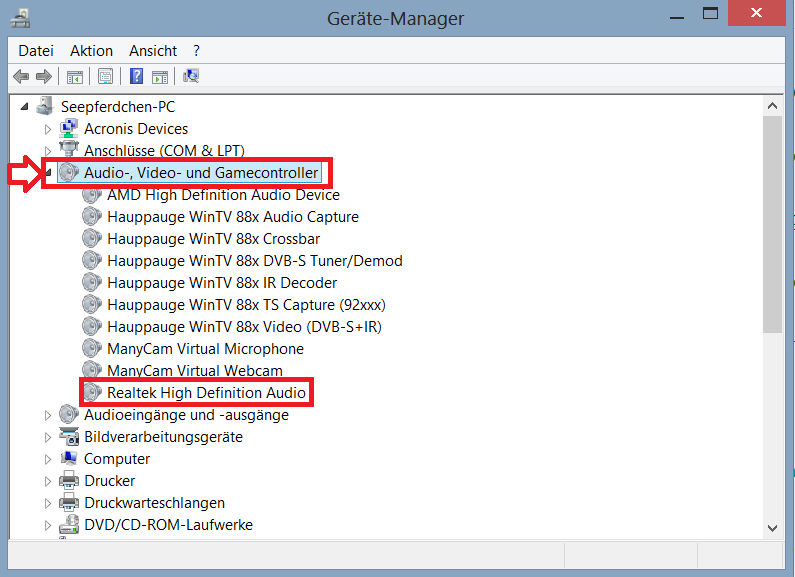This screenshot has height=577, width=795.
Task: Select Hauppauge WinTV 88x DVB-S Tuner/Demod
Action: (255, 261)
